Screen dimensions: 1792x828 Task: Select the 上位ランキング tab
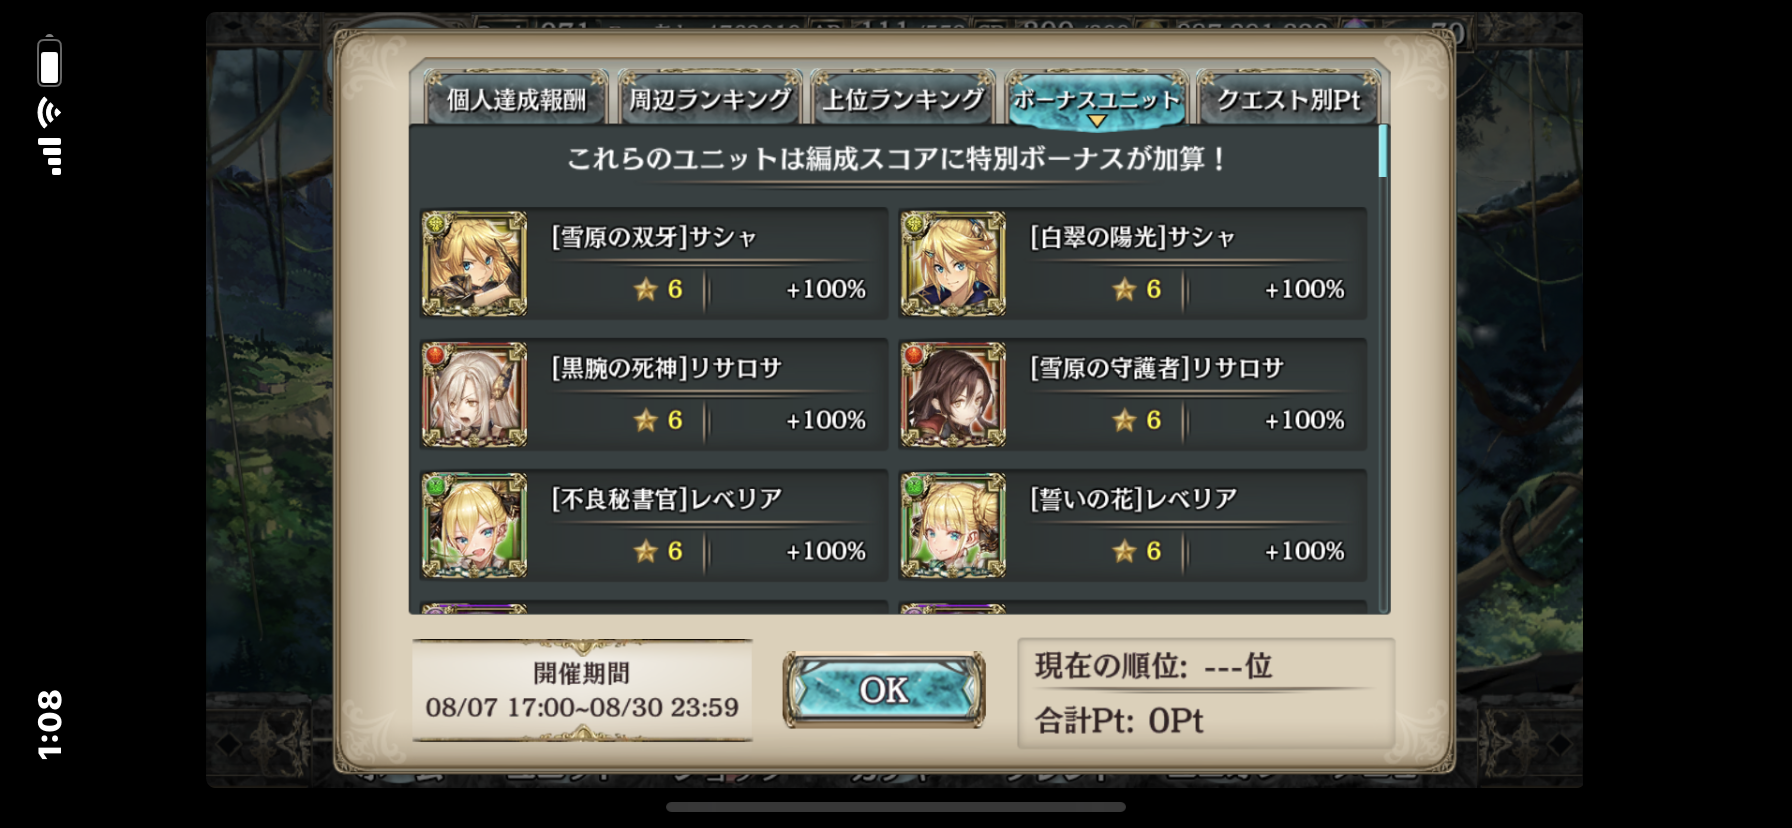903,99
